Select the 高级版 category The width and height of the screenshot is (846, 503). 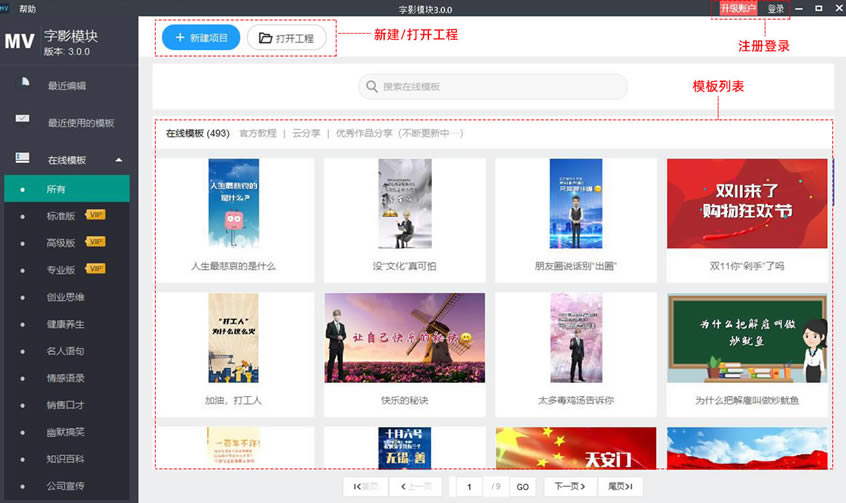click(61, 243)
